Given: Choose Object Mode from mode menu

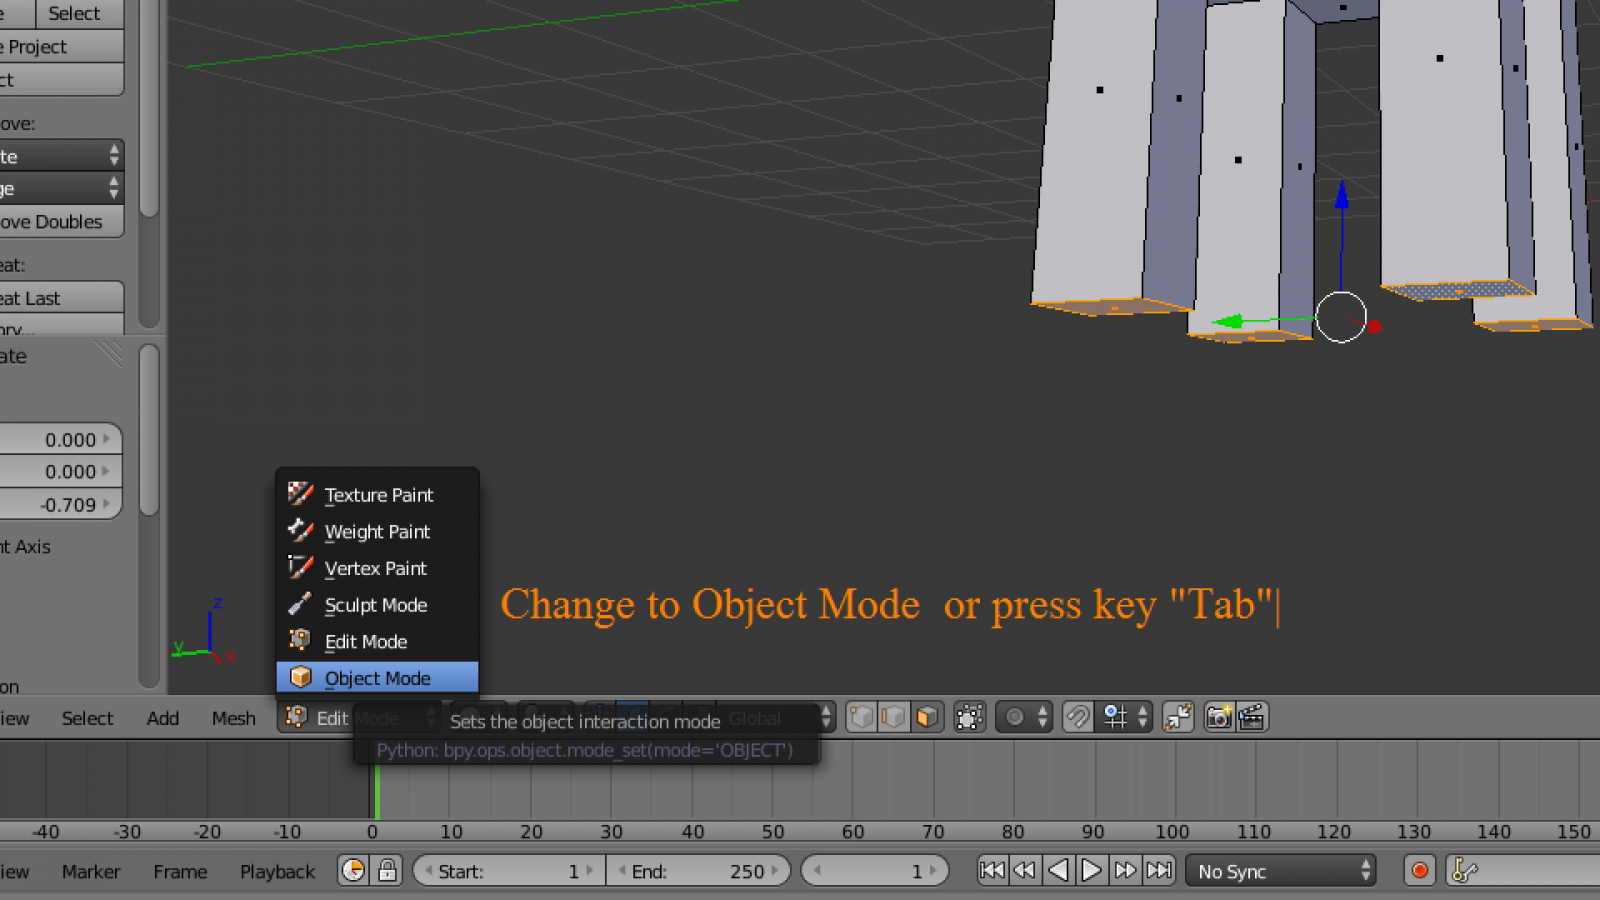Looking at the screenshot, I should click(x=377, y=678).
